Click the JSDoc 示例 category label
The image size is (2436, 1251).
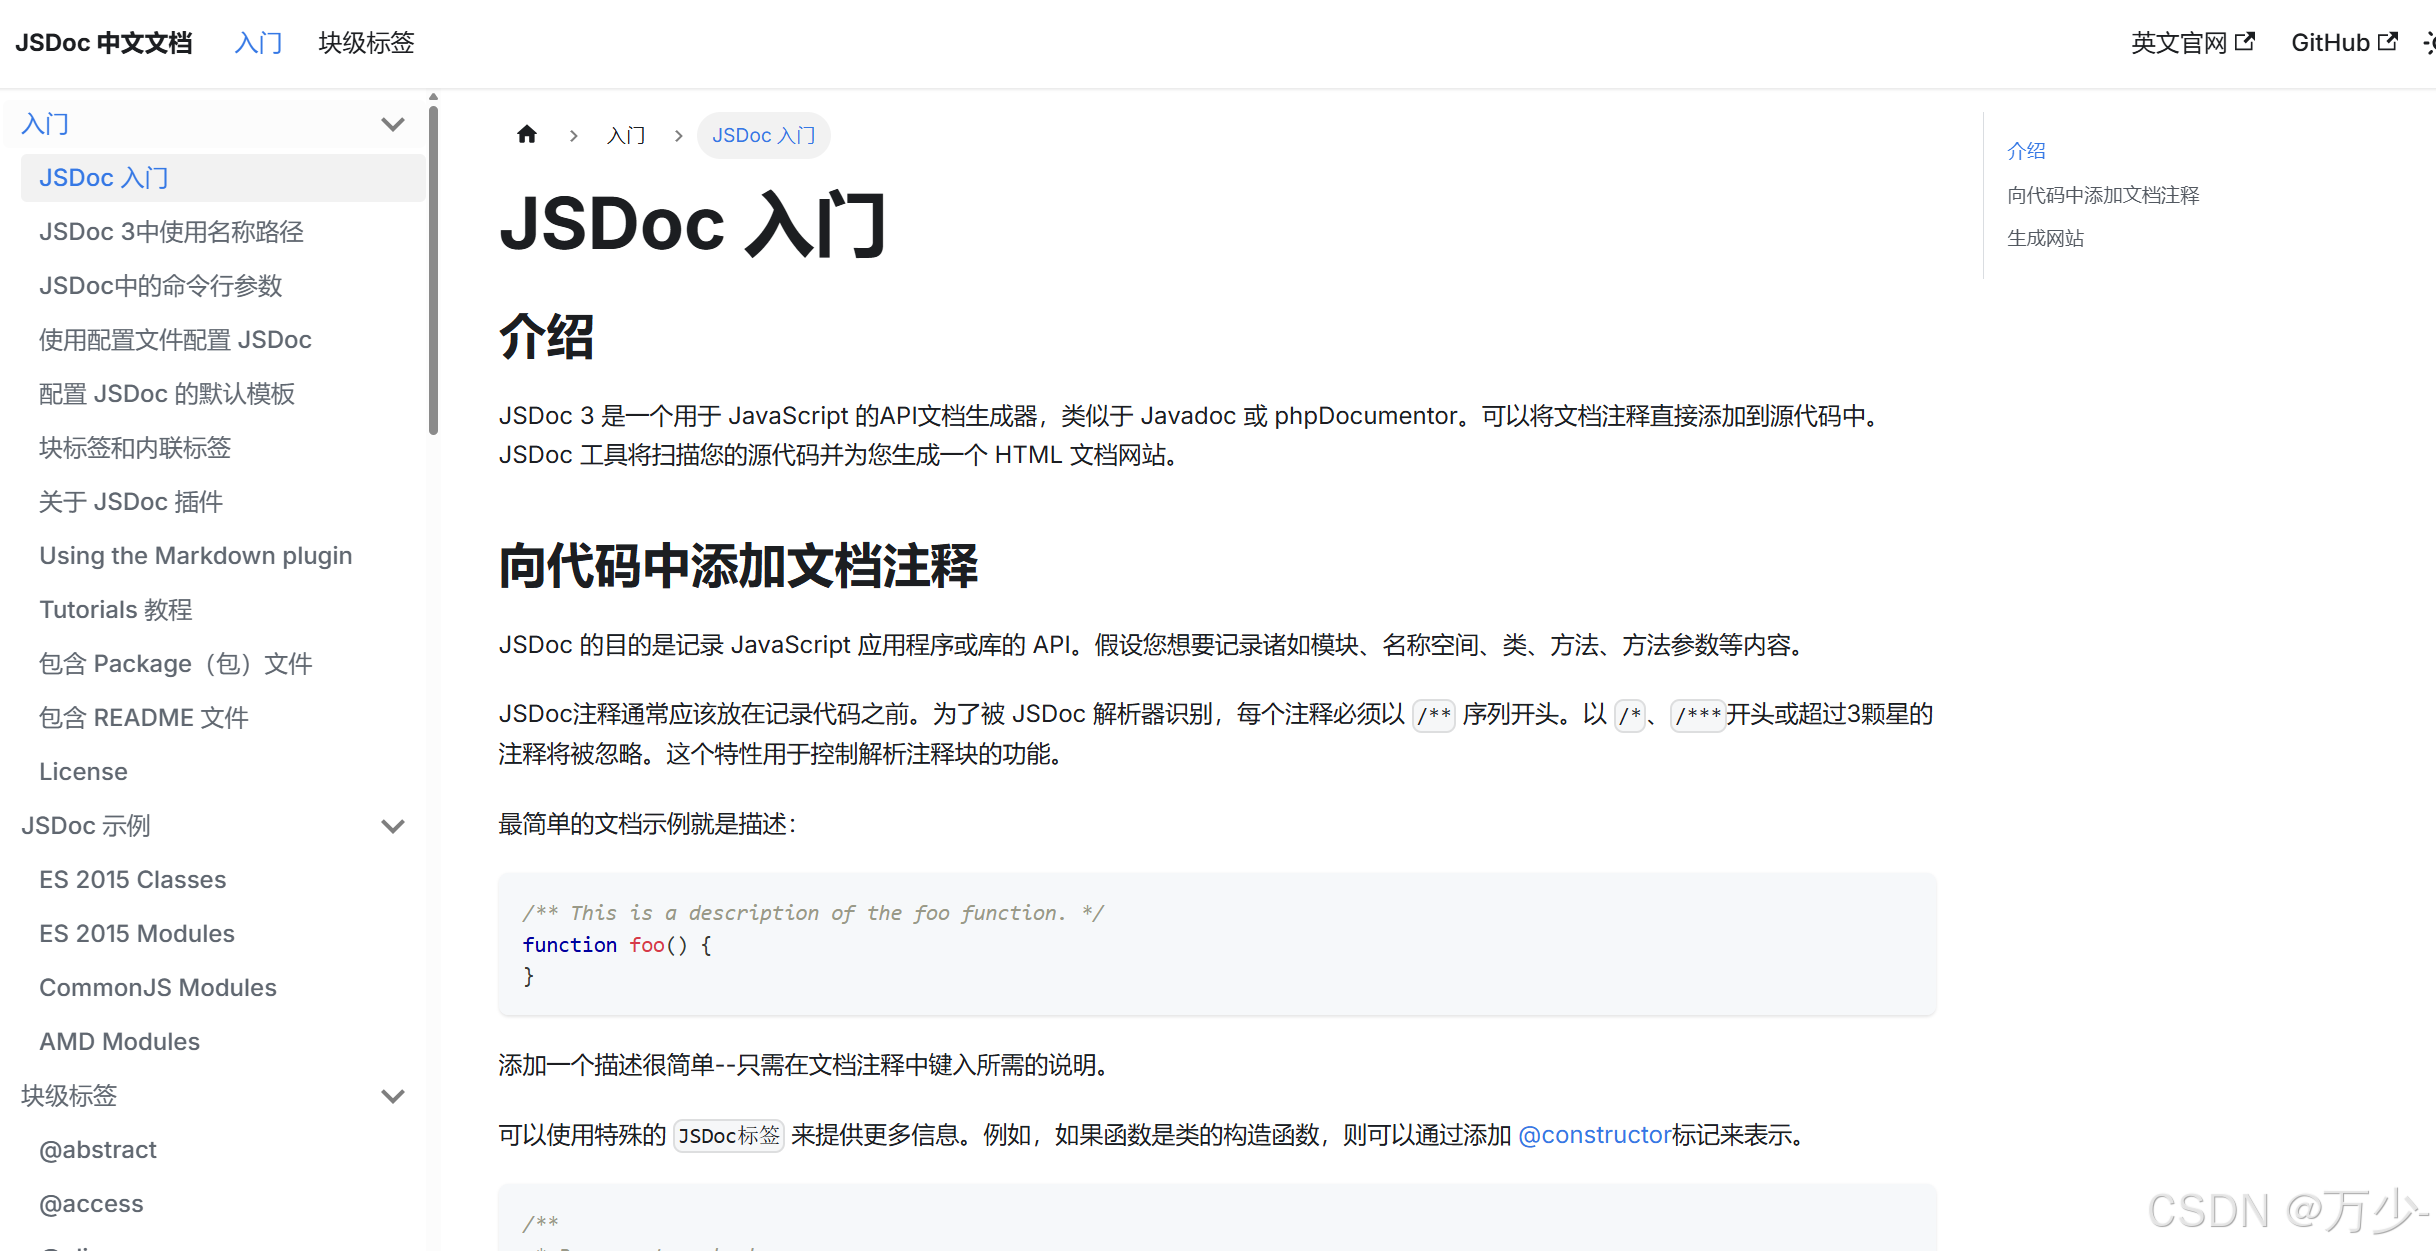86,826
